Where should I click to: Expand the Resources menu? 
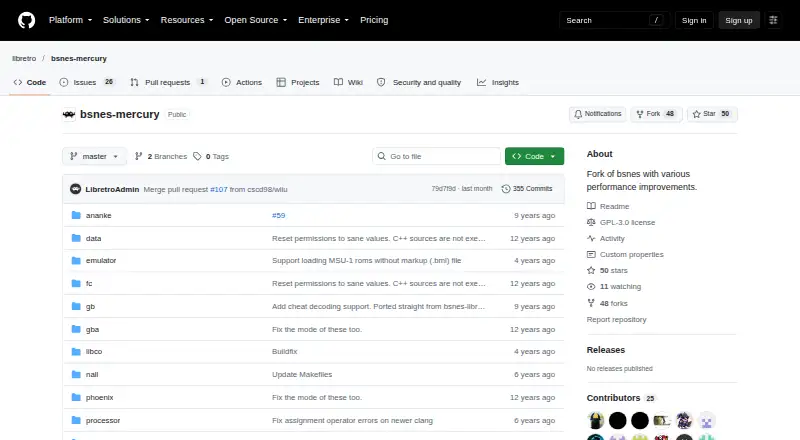187,20
